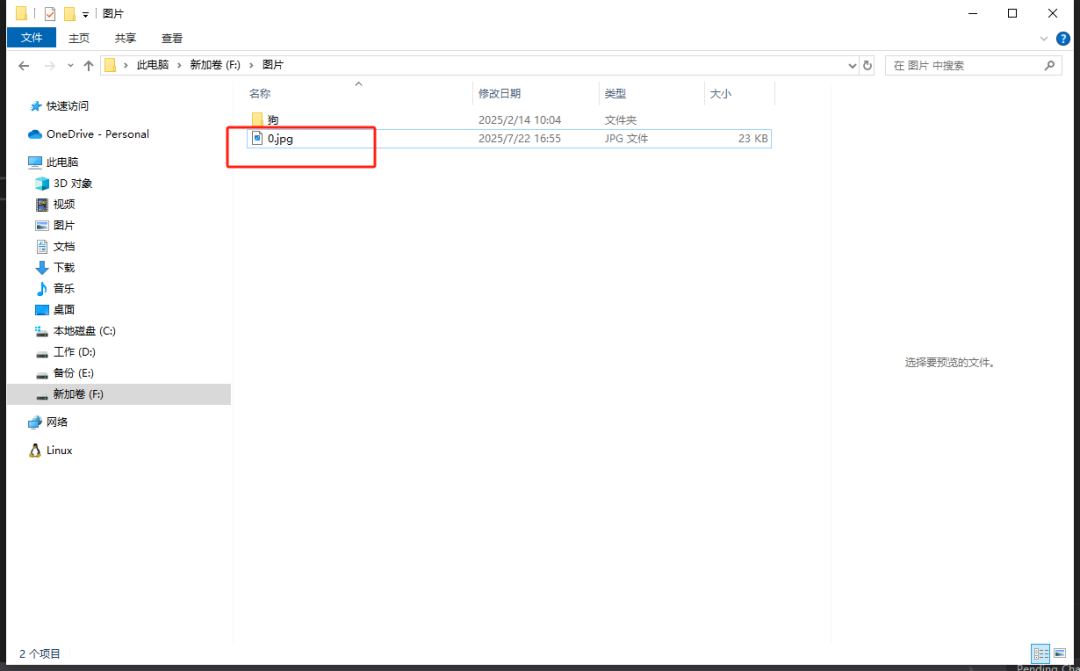Go back using the left arrow button
The height and width of the screenshot is (671, 1080).
click(24, 65)
